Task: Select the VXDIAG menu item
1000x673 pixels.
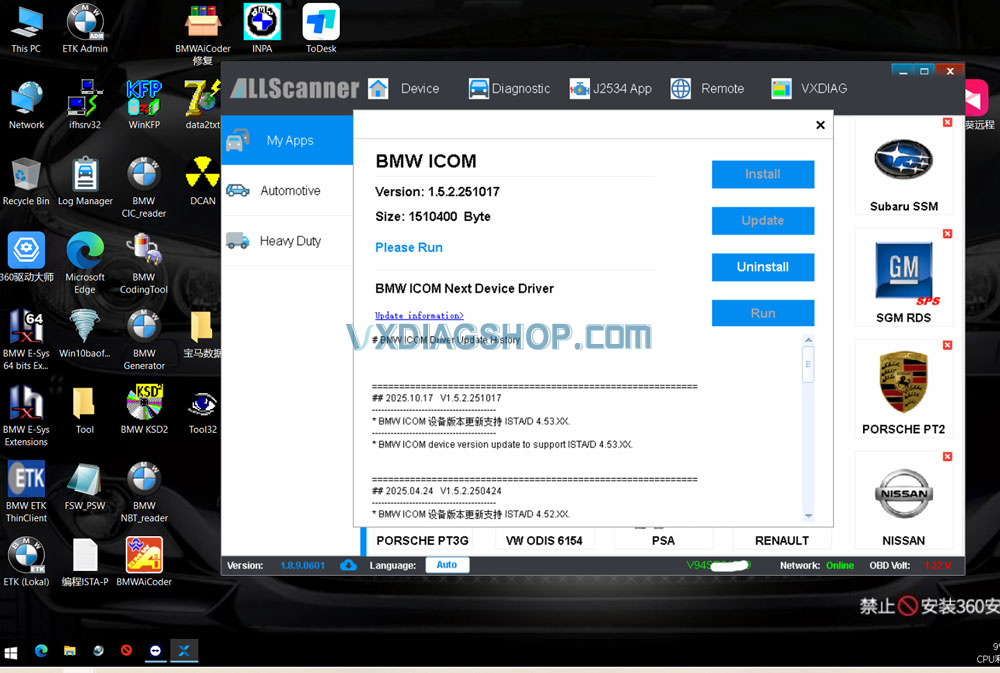Action: 809,88
